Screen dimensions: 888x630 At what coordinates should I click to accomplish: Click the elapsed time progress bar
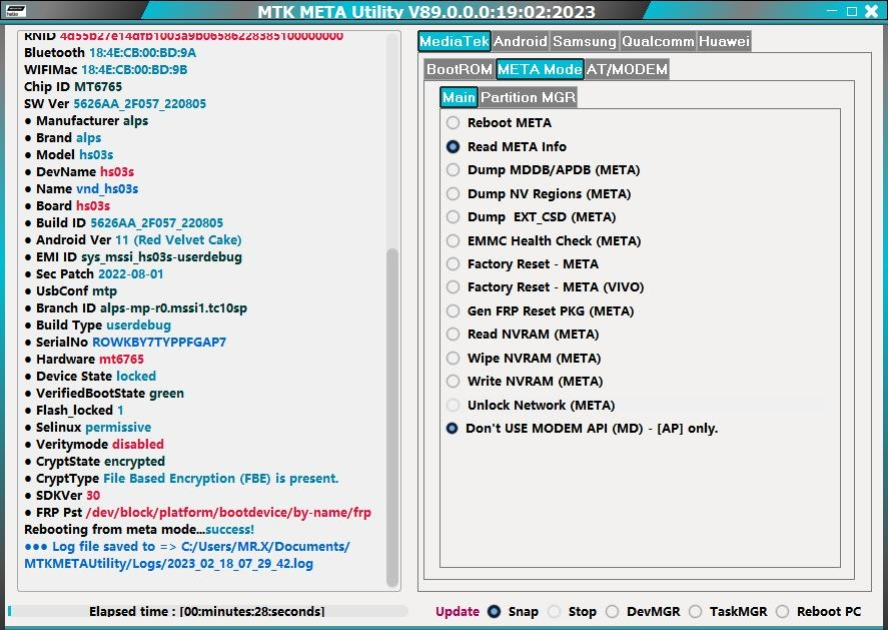(208, 611)
